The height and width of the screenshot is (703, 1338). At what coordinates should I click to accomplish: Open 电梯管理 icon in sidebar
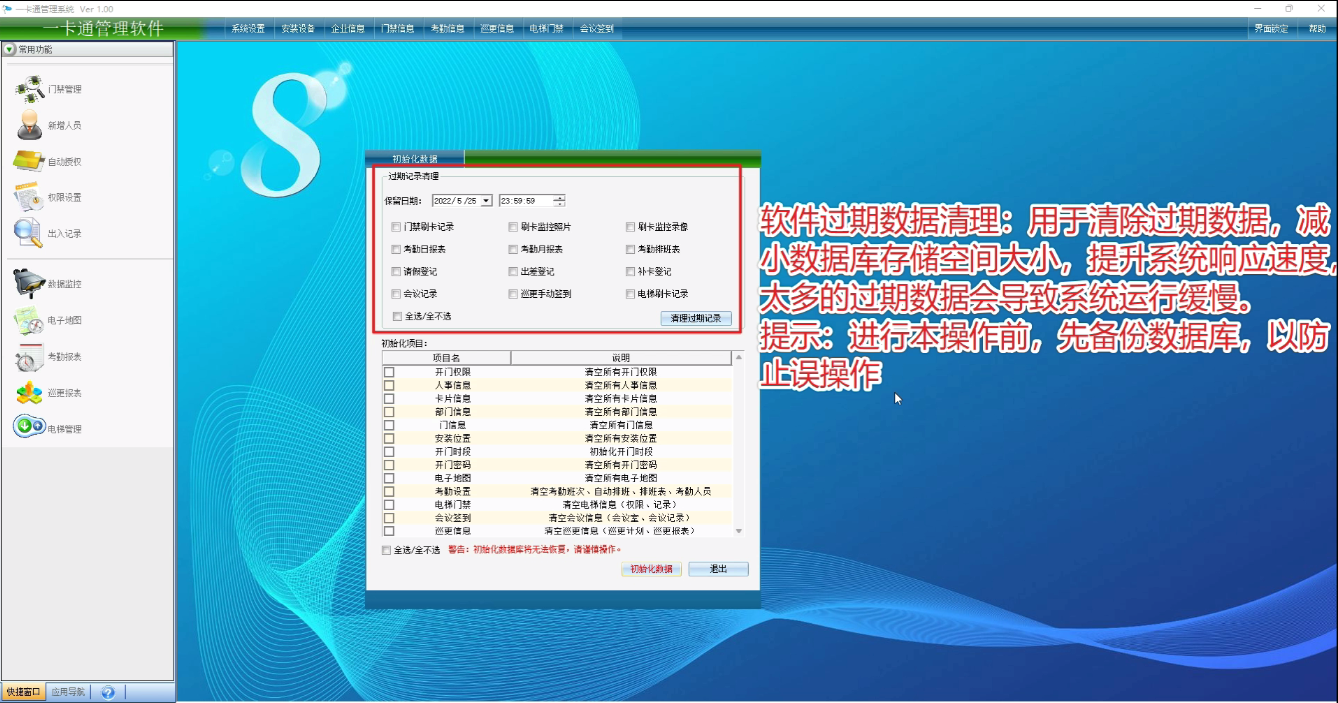tap(28, 428)
